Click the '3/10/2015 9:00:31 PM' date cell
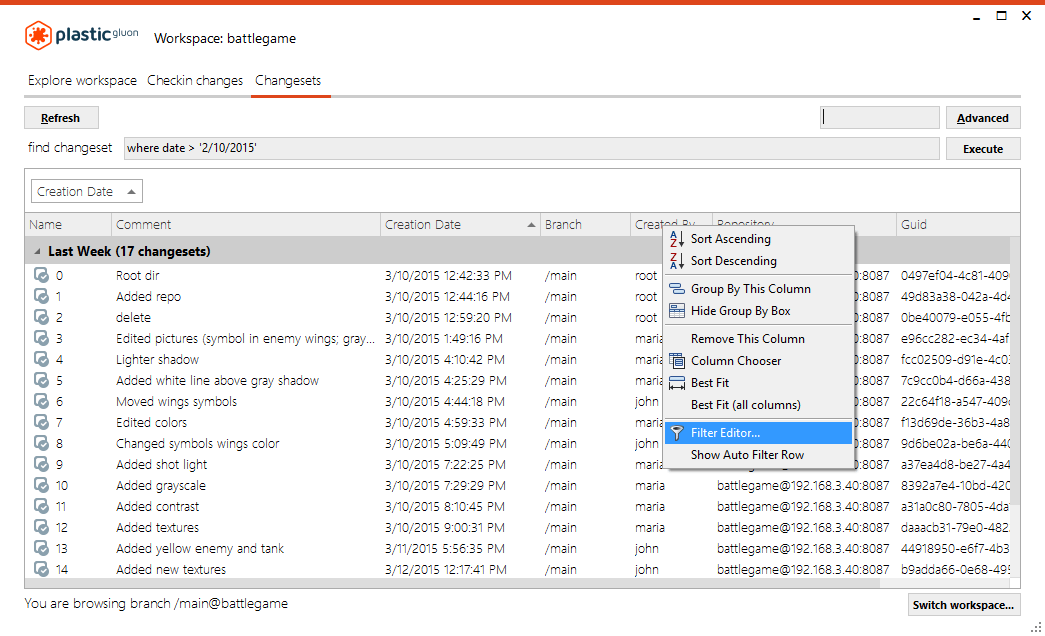Screen dimensions: 1045x636 (460, 527)
